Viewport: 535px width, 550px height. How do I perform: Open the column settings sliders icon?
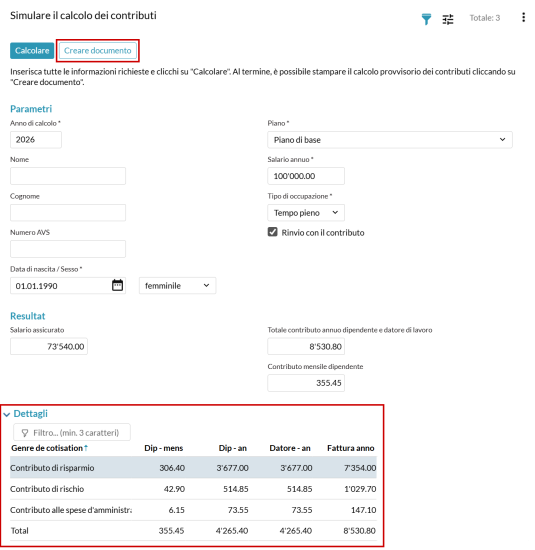[x=448, y=19]
